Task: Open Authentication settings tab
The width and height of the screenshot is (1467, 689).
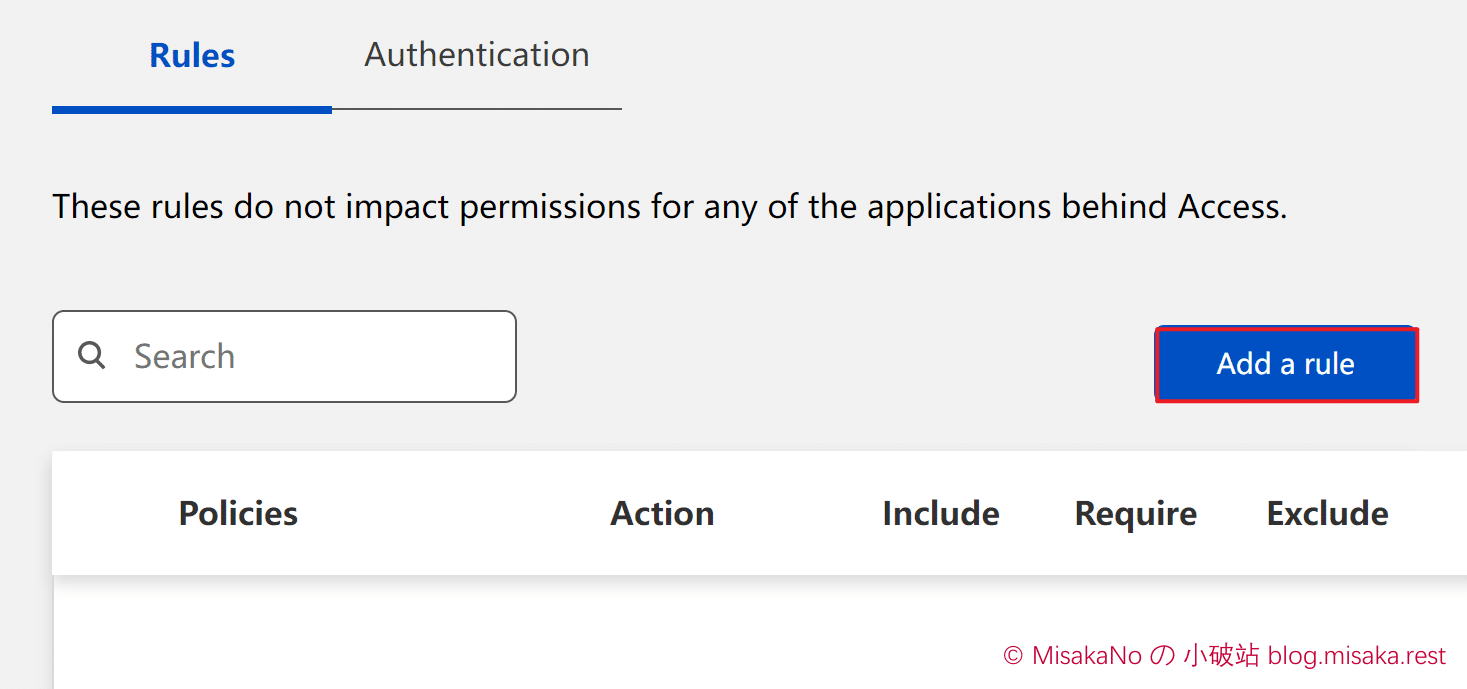Action: 476,54
